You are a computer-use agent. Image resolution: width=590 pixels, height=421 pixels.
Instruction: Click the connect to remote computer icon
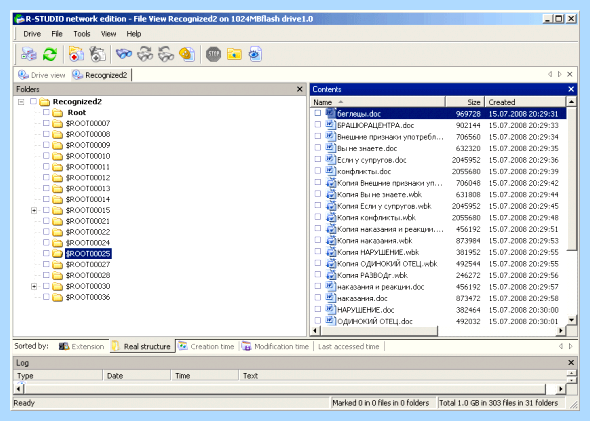(29, 54)
